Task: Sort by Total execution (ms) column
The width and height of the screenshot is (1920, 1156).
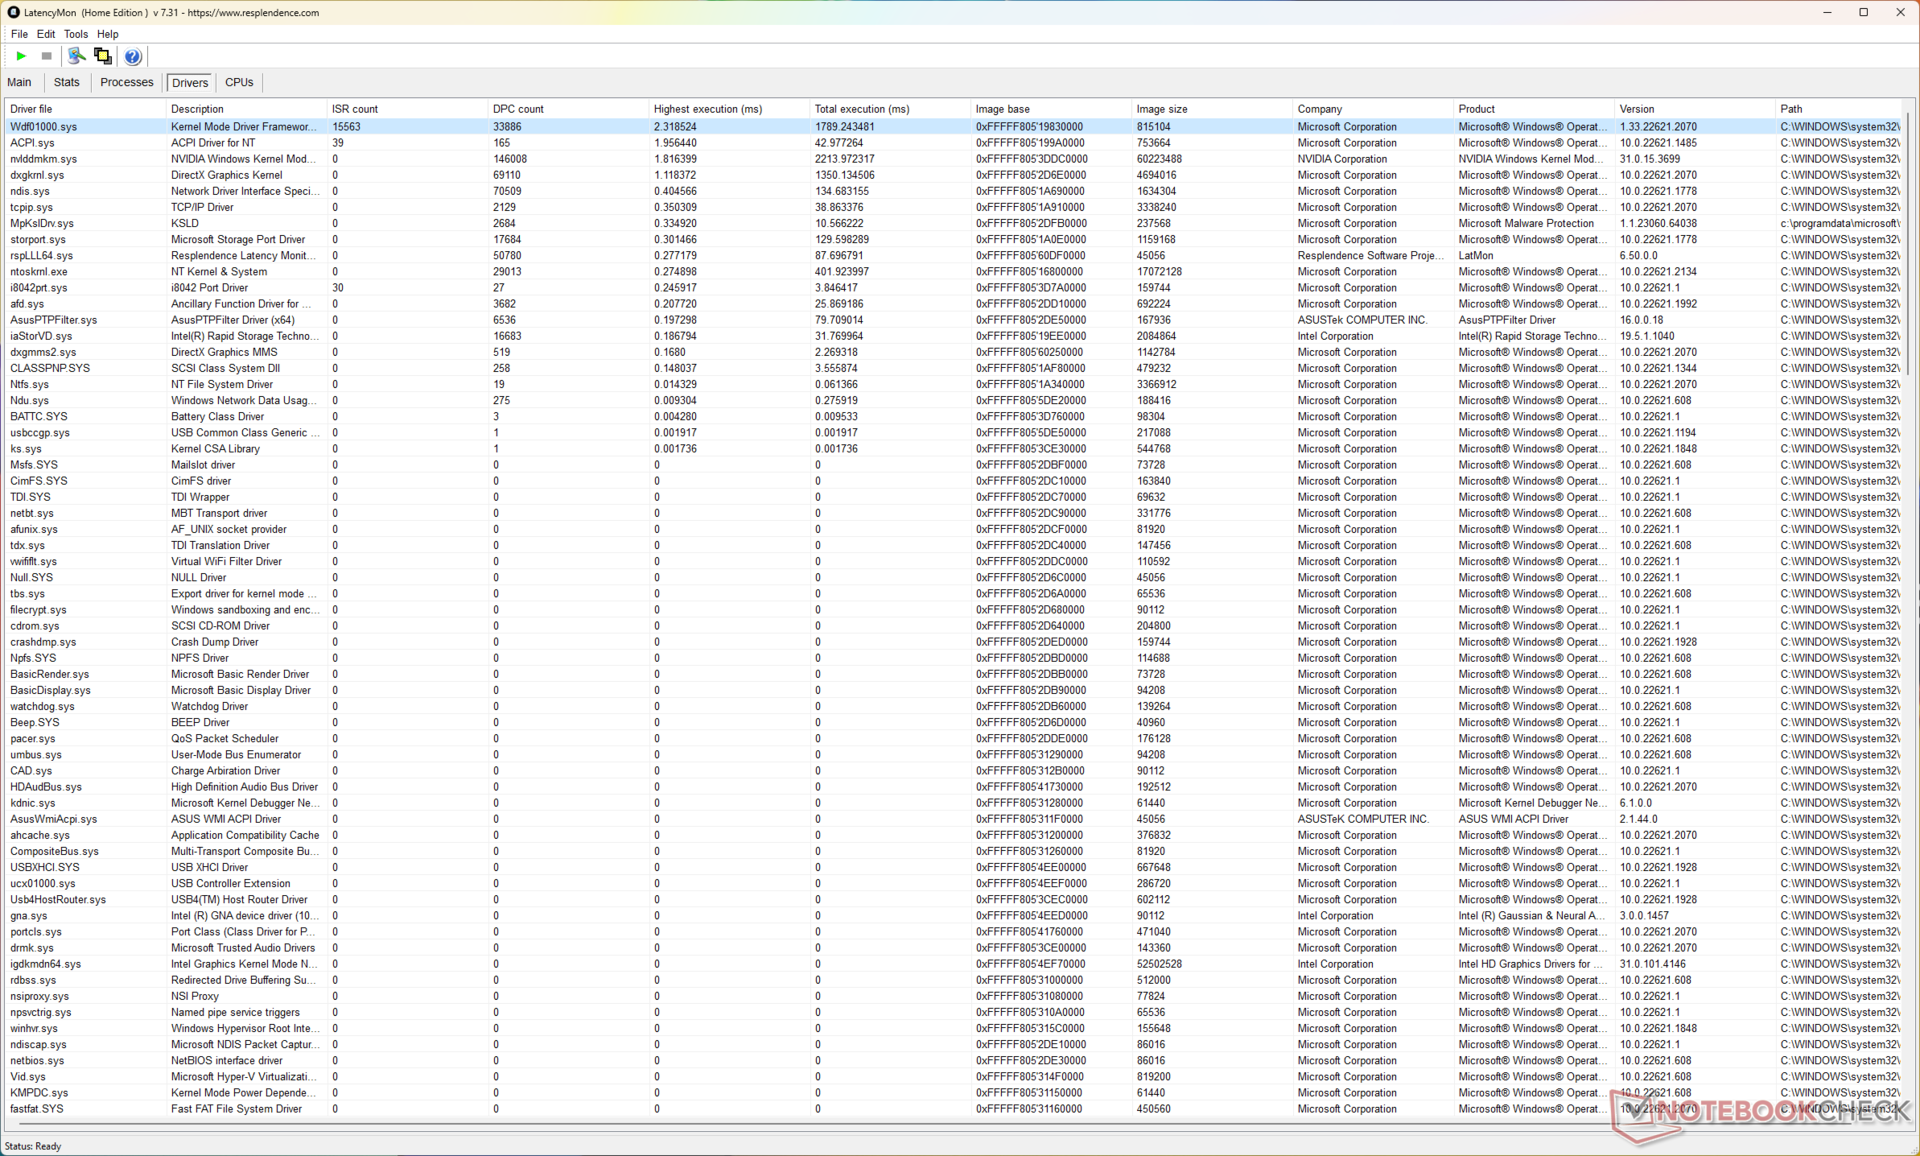Action: [861, 109]
